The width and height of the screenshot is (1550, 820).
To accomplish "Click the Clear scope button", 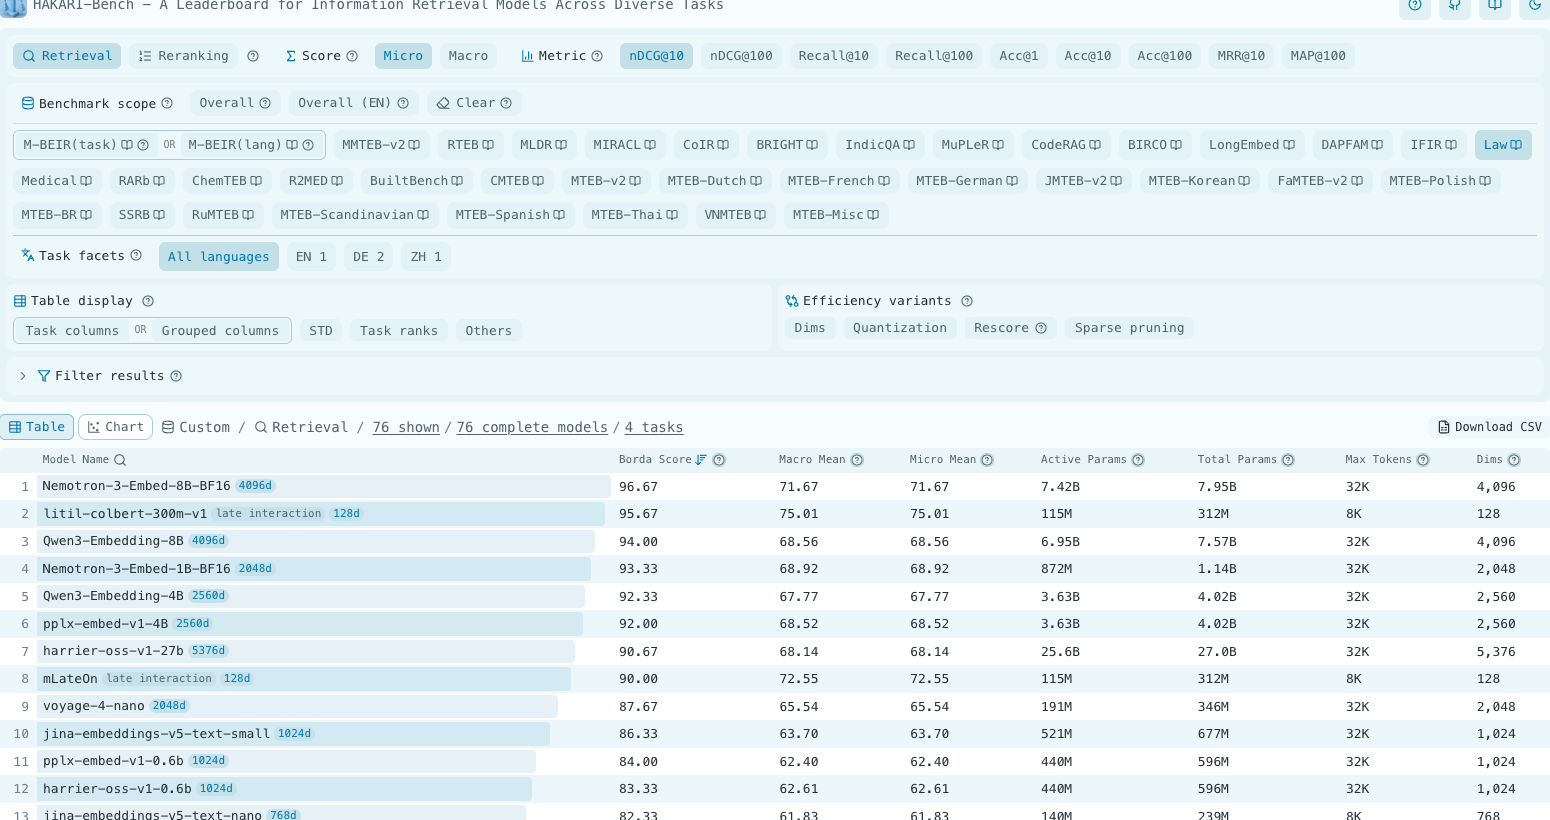I will 474,103.
